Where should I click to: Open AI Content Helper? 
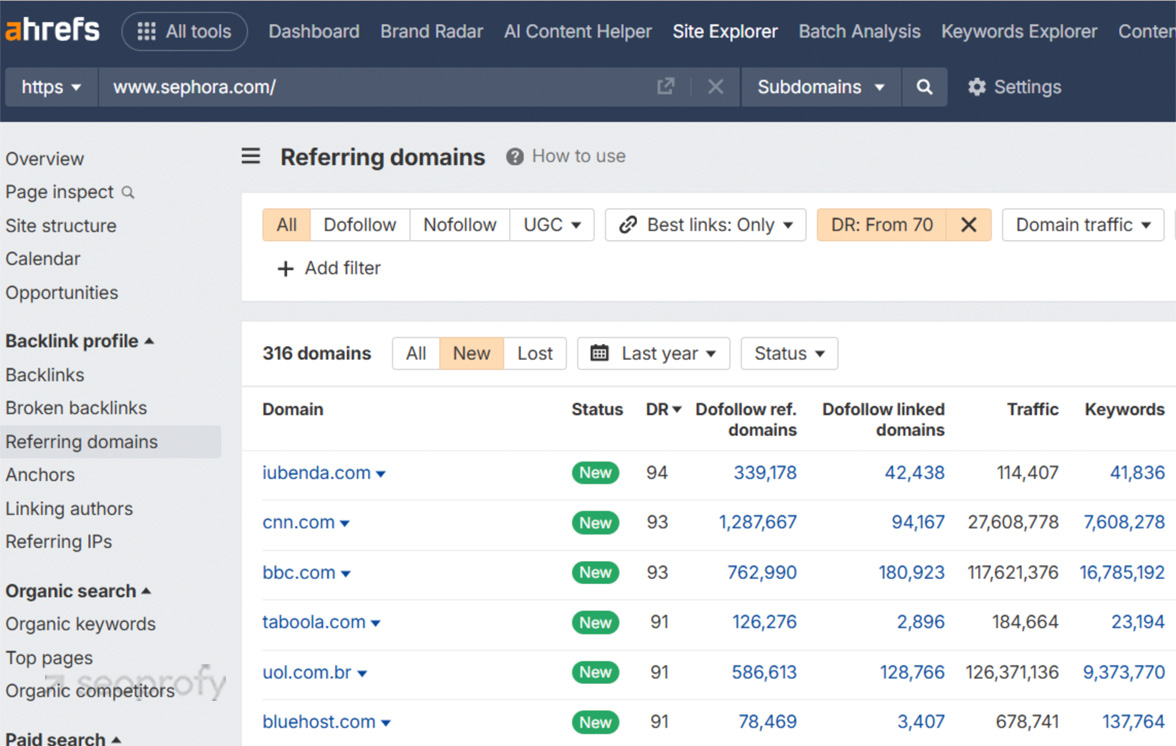[x=578, y=31]
